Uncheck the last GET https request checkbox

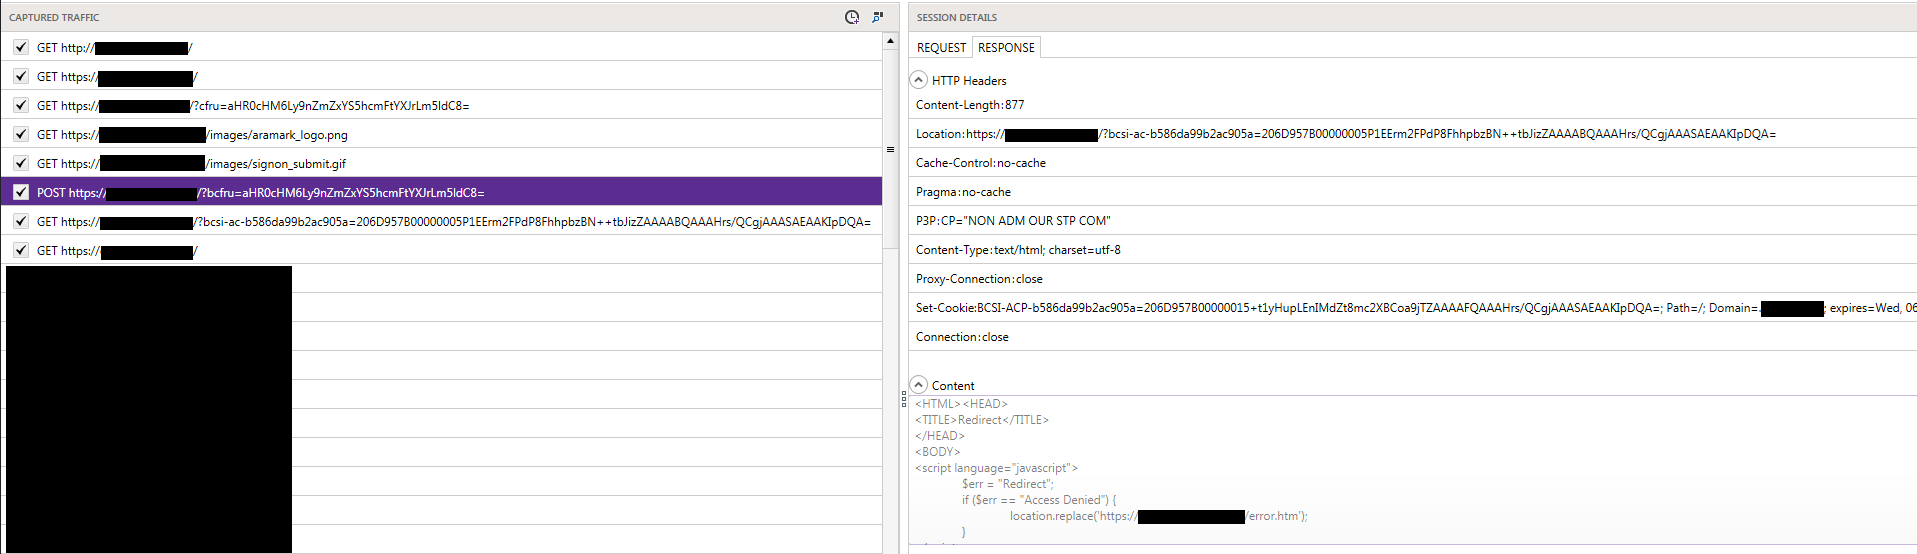[21, 250]
